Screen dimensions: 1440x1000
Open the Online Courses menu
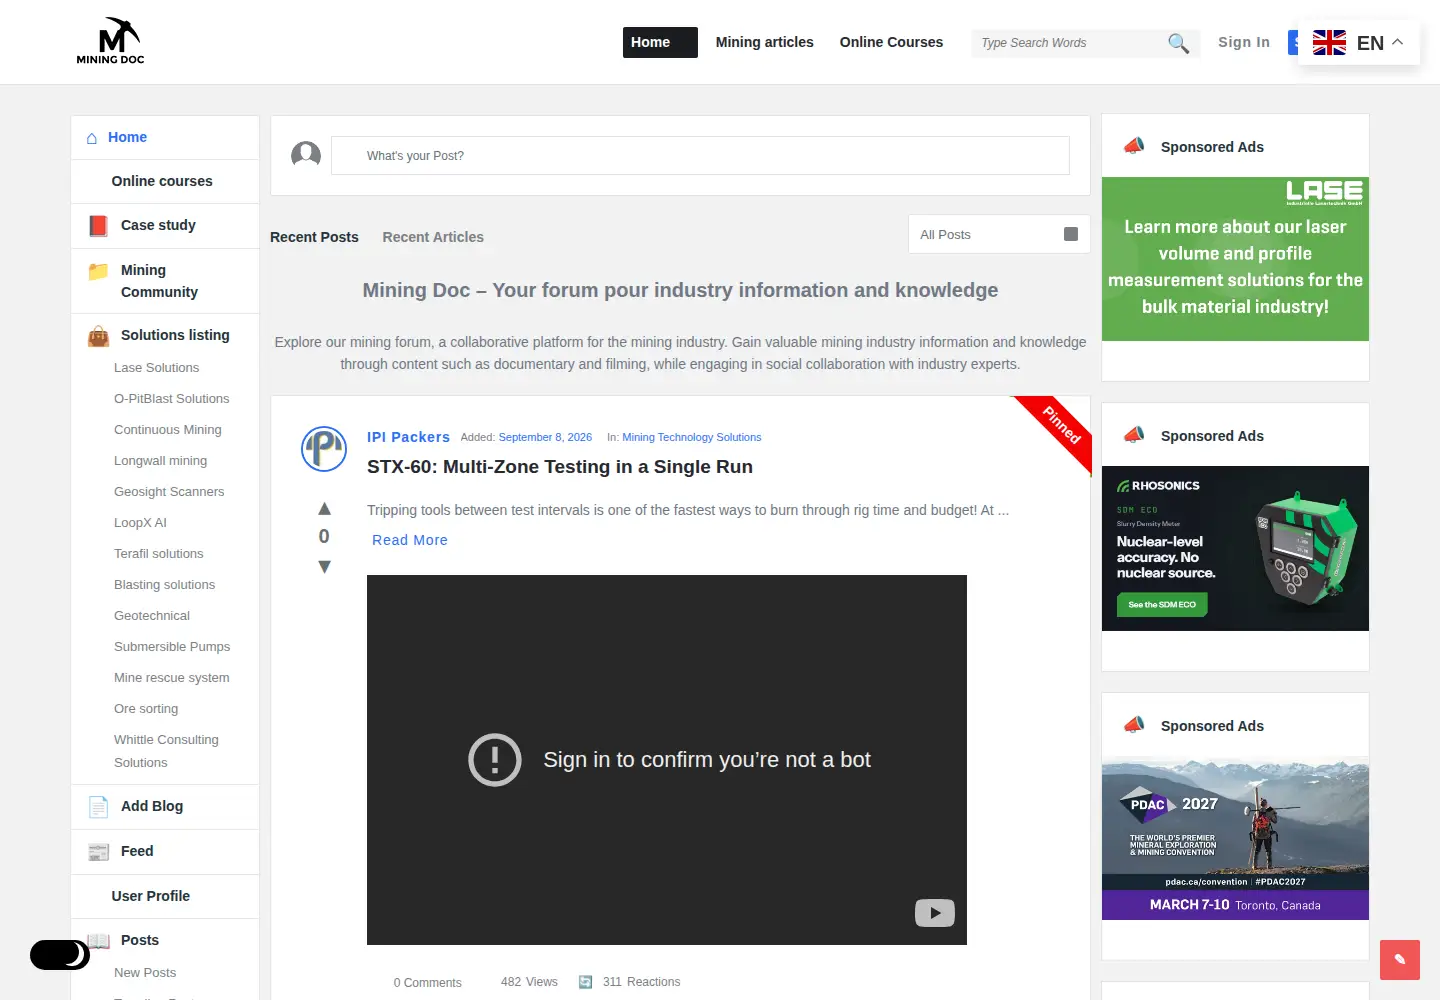pos(891,42)
